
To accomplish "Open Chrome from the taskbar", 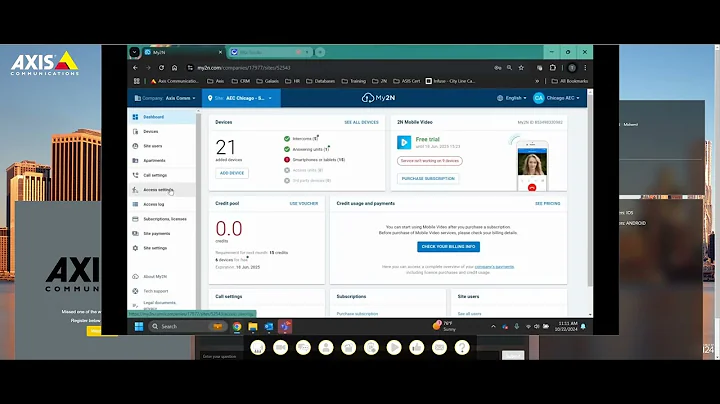I will pos(237,326).
